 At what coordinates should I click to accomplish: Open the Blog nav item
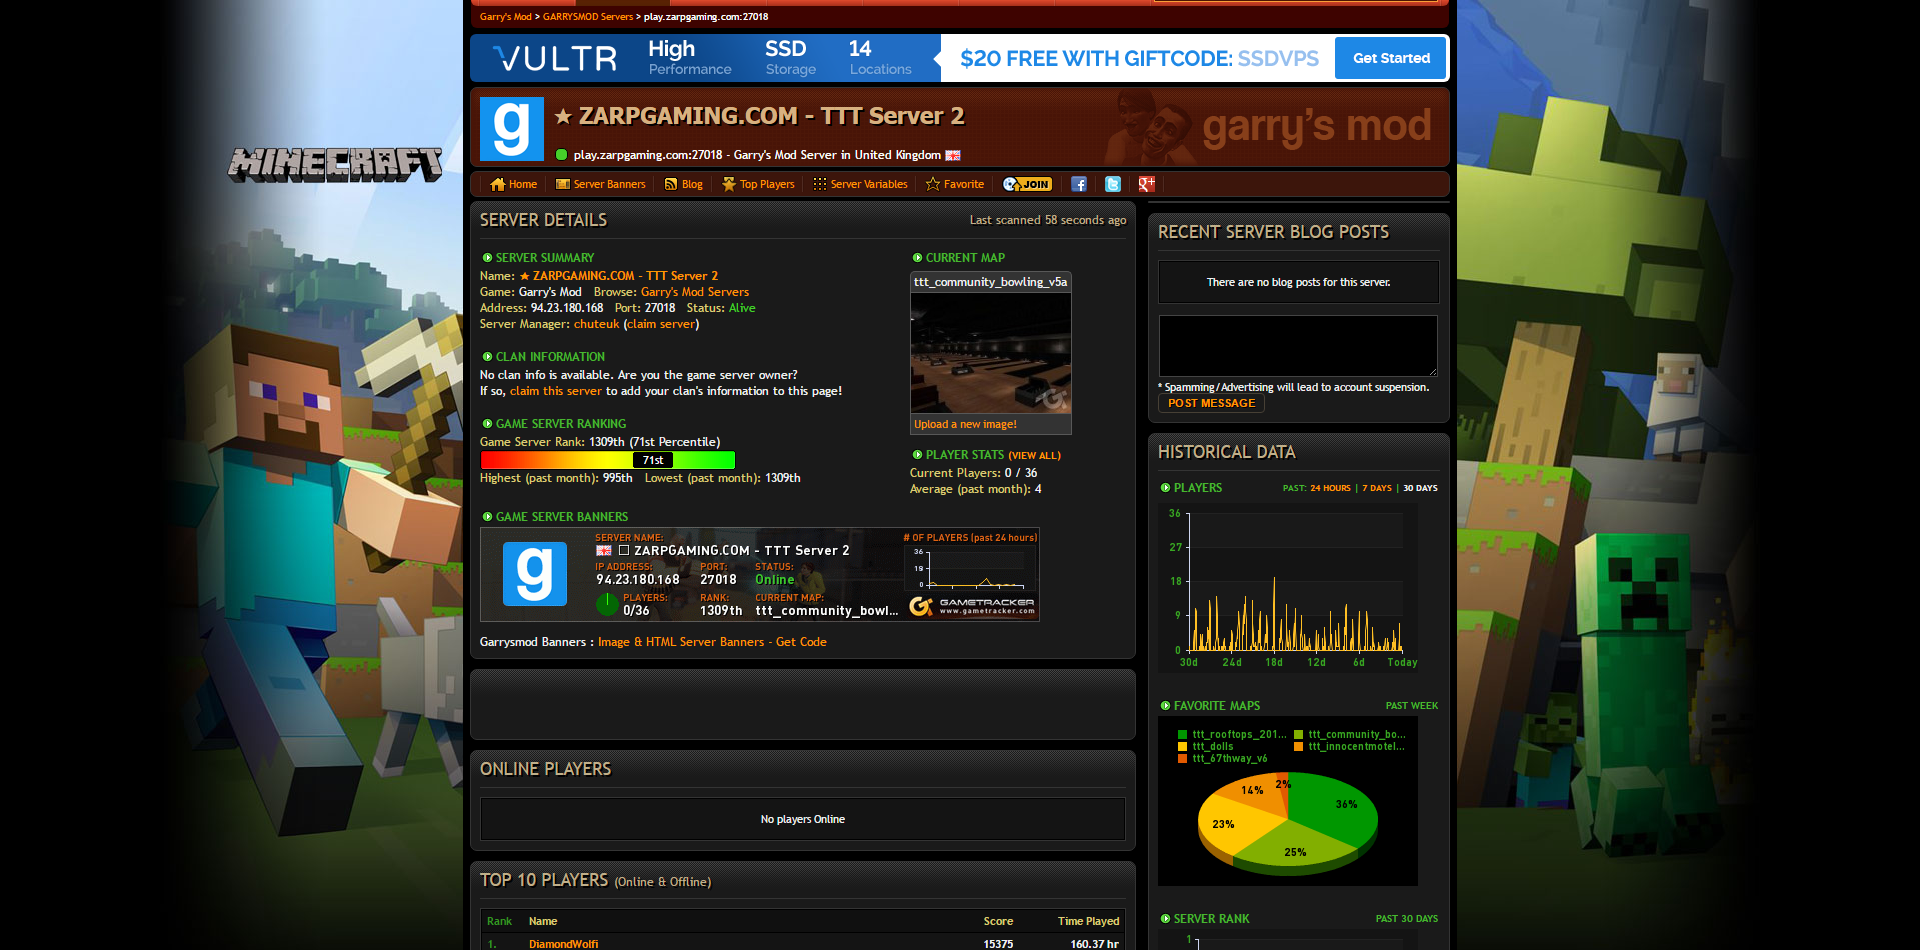[x=684, y=184]
